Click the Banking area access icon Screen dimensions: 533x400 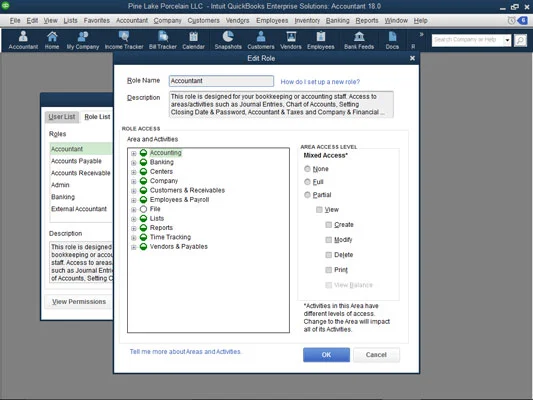coord(143,162)
